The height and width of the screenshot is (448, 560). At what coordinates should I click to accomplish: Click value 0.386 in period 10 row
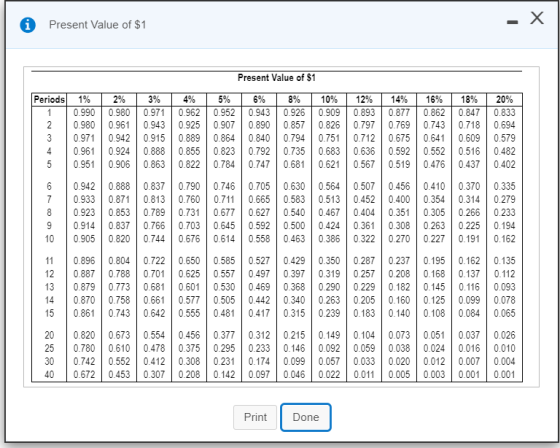tap(329, 239)
